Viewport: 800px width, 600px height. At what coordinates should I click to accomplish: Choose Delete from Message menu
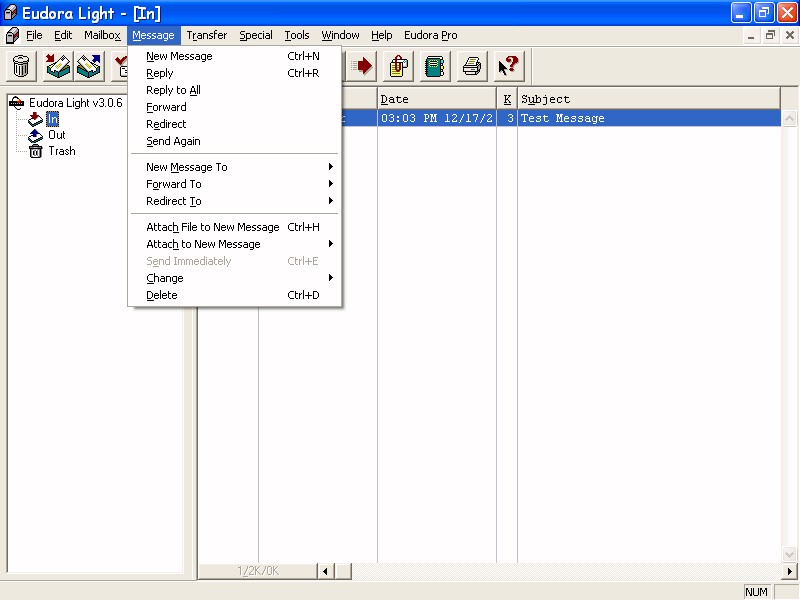click(234, 295)
